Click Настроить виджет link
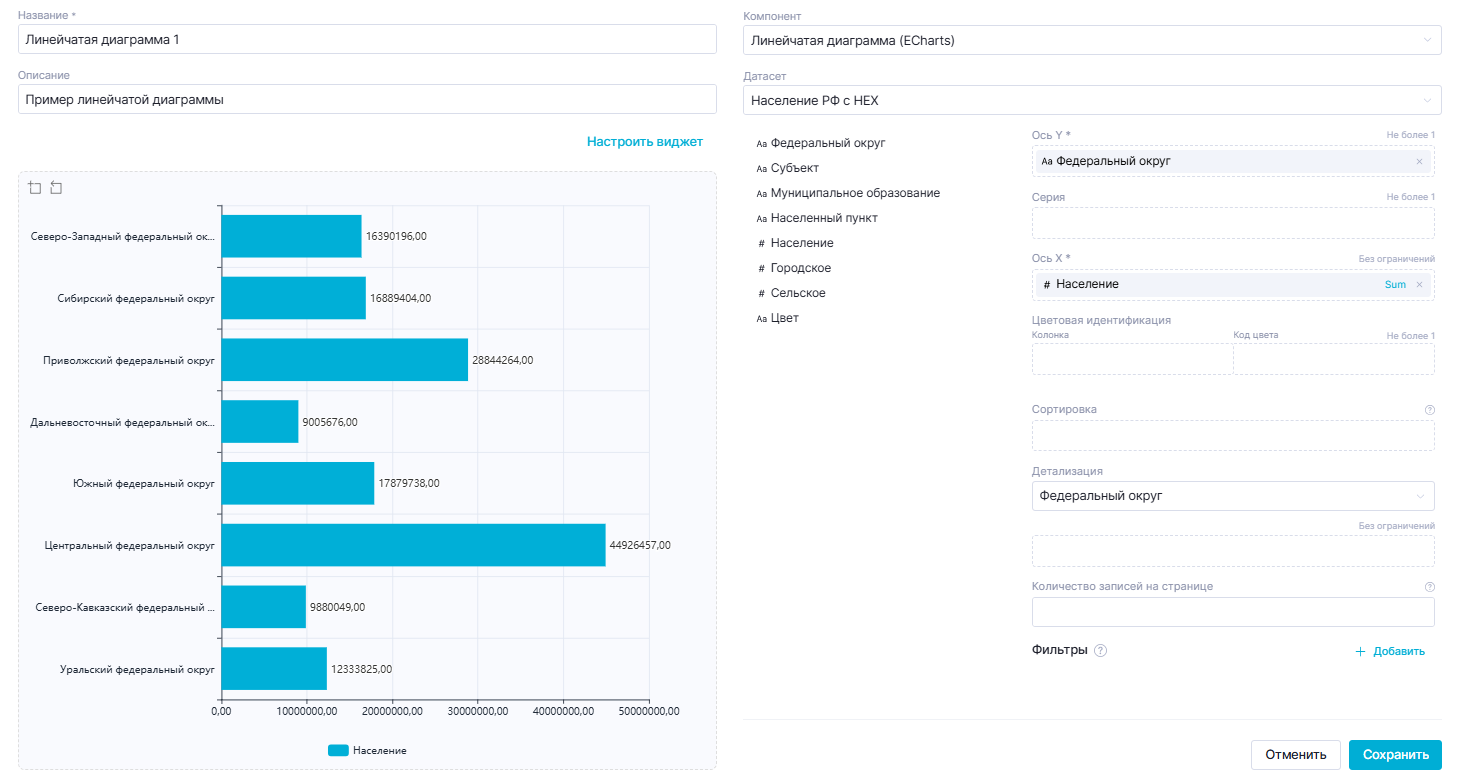 tap(644, 142)
